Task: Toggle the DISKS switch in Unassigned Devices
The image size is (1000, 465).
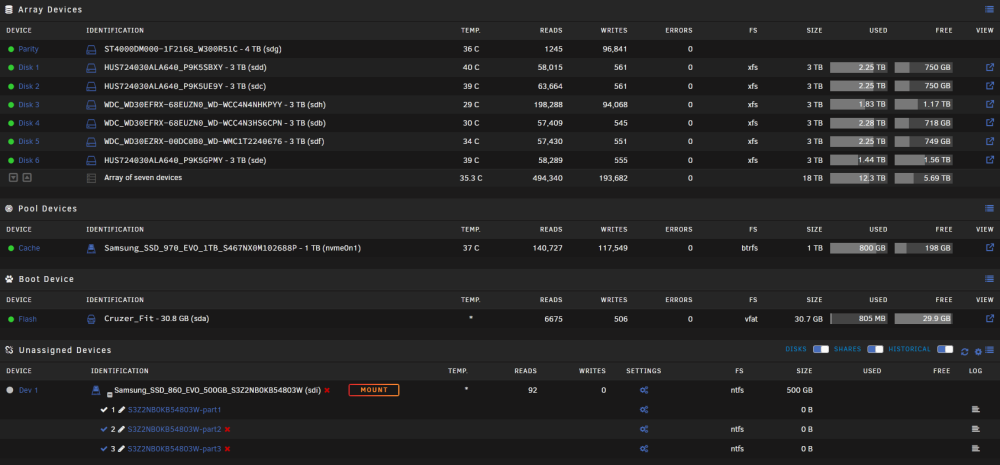Action: [x=820, y=350]
